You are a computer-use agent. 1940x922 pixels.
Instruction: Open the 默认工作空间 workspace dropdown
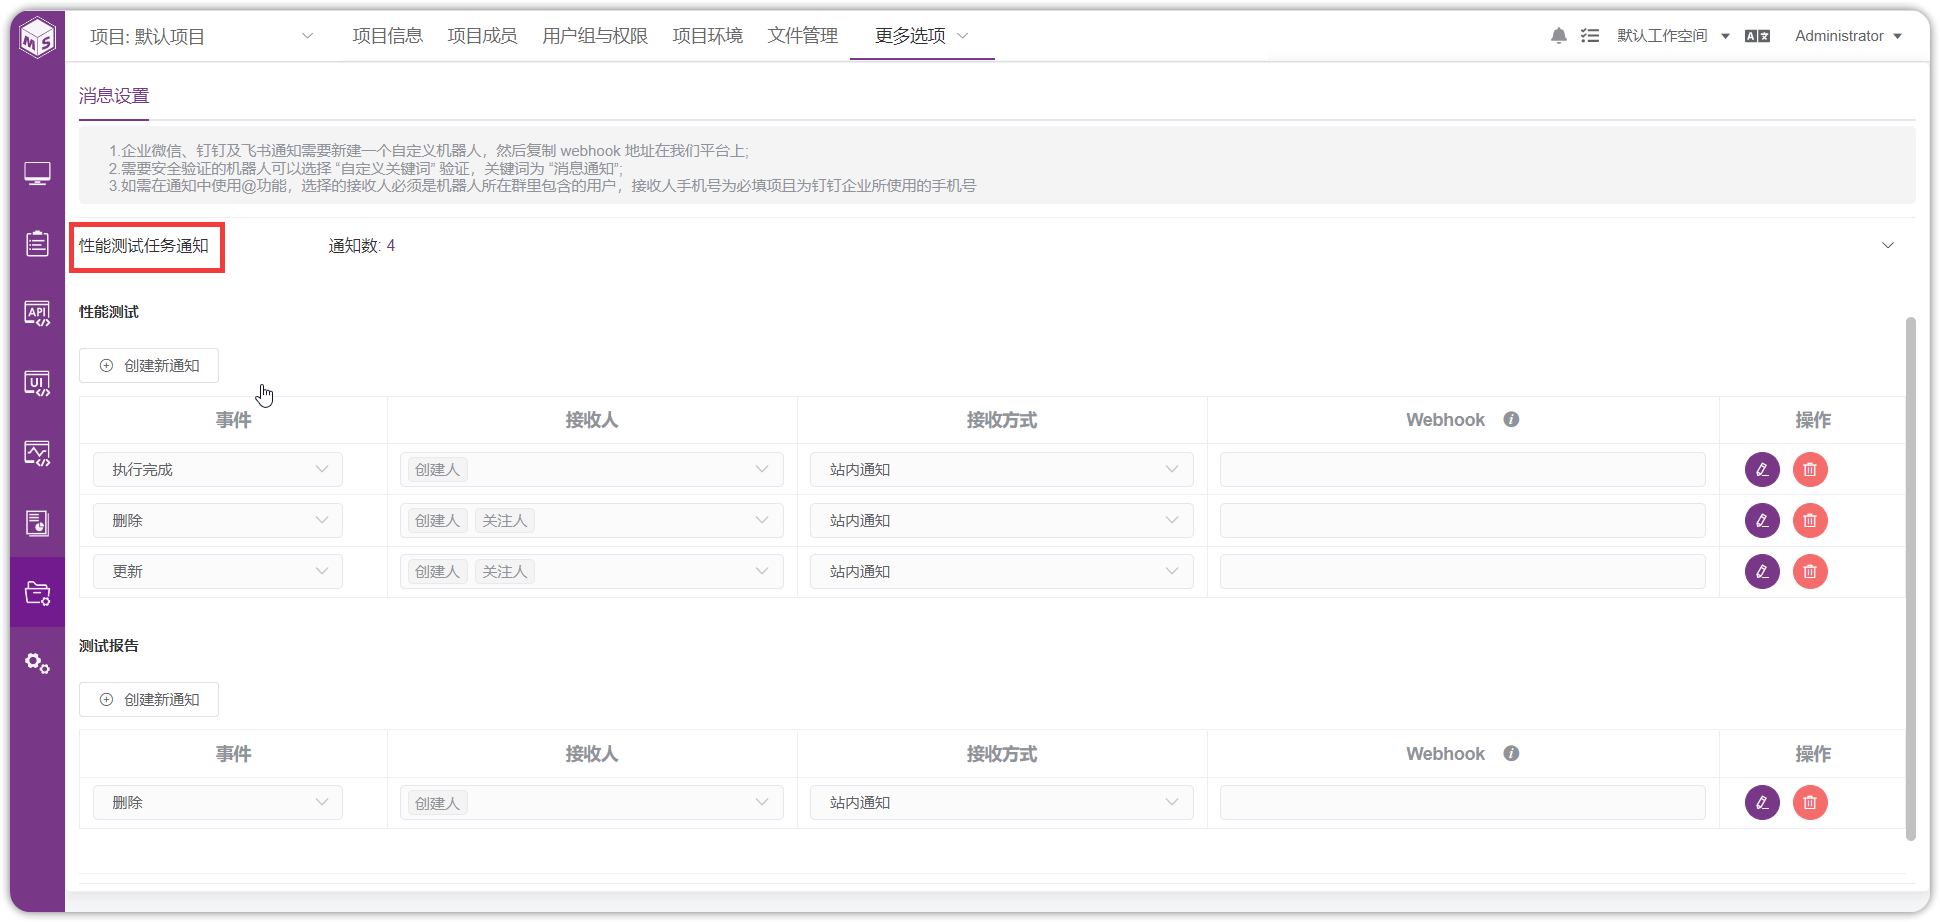coord(1673,36)
